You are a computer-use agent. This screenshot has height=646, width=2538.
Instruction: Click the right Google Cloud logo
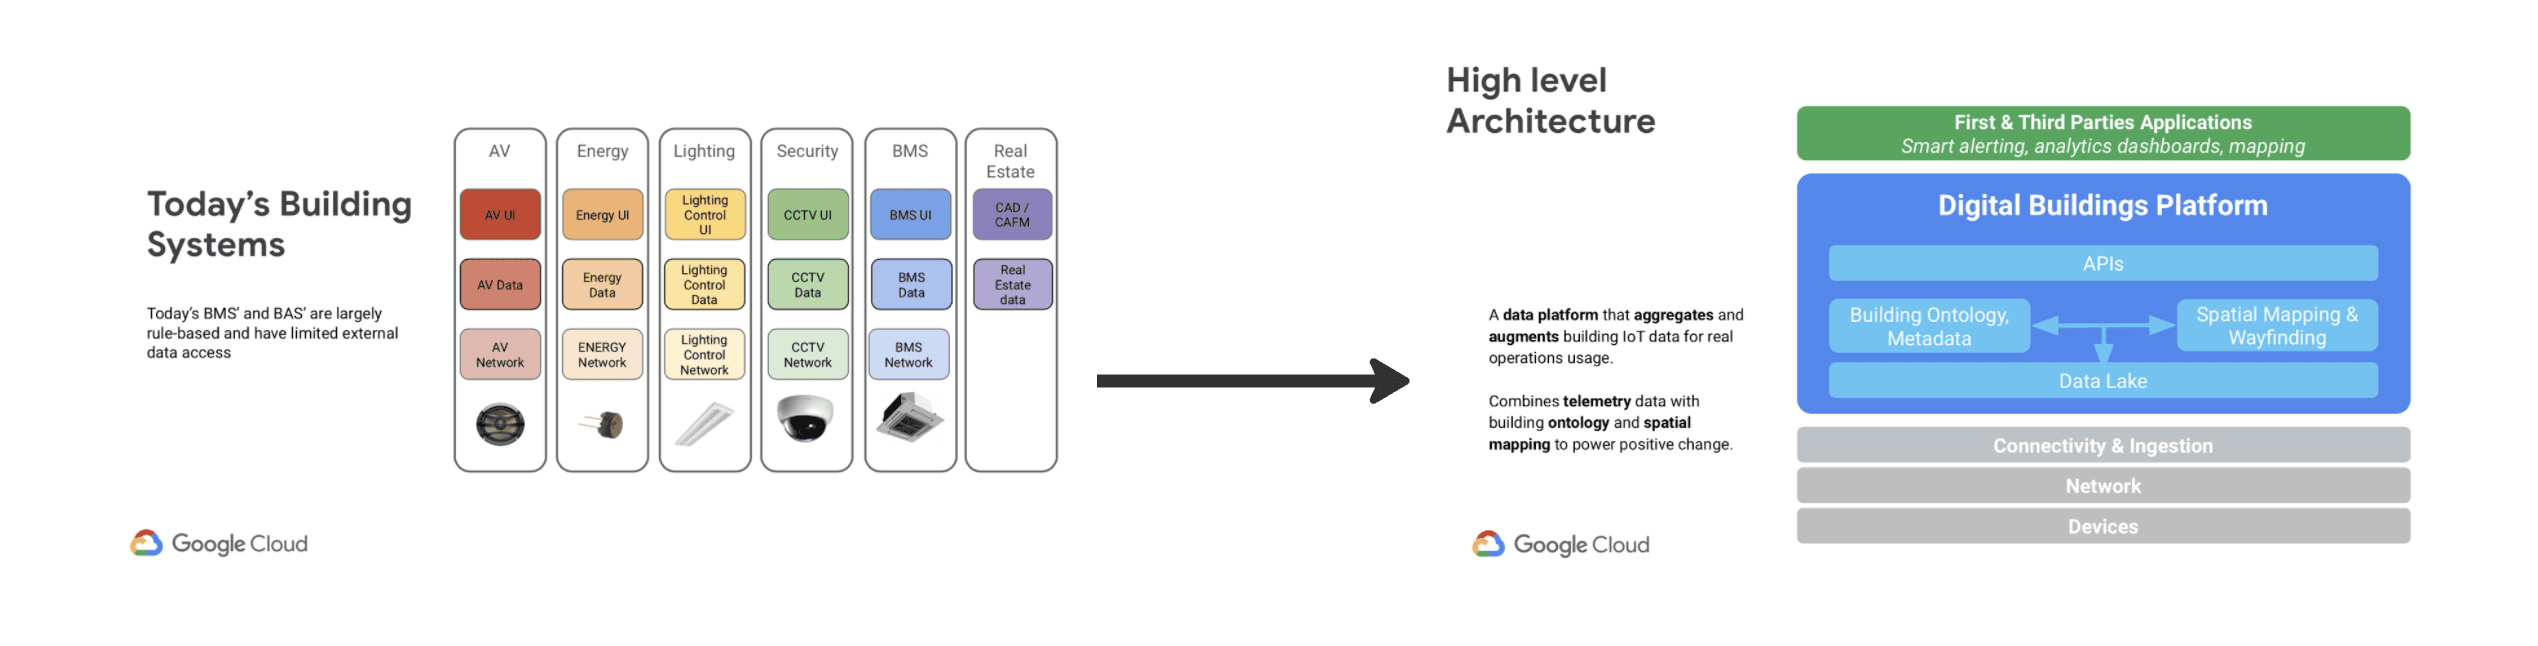(1561, 544)
